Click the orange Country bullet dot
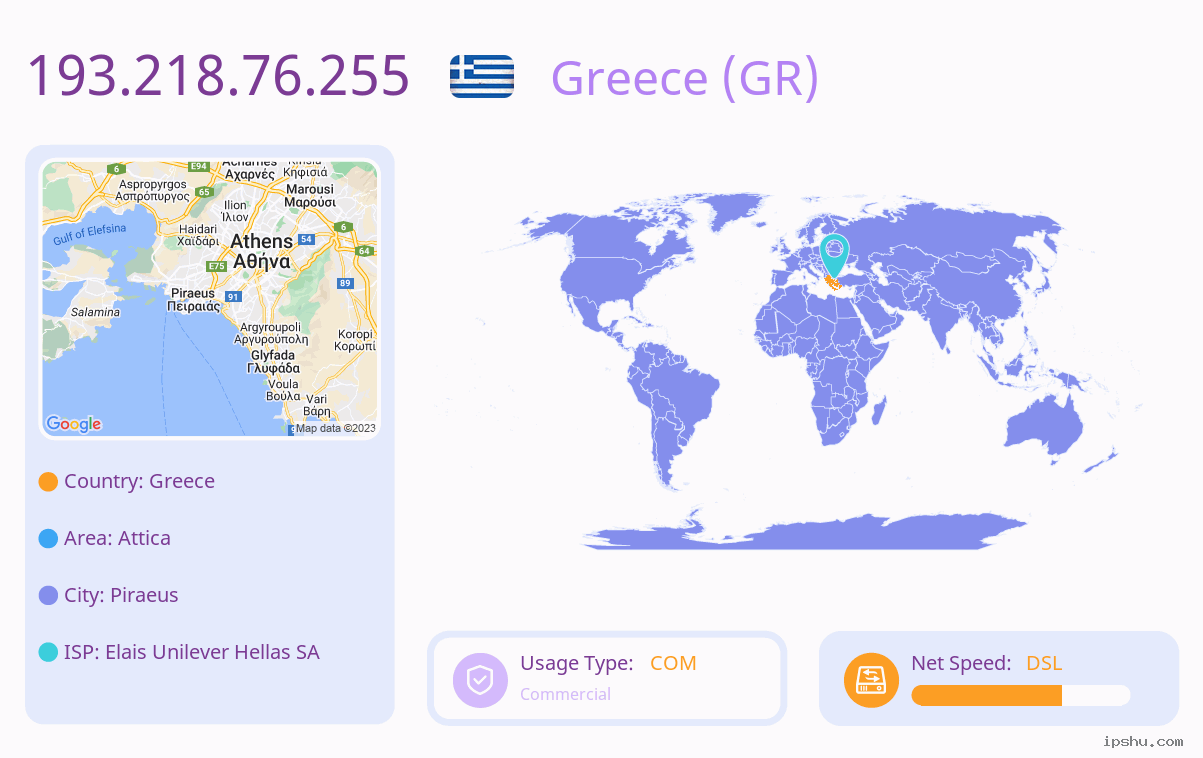The width and height of the screenshot is (1203, 758). point(48,481)
